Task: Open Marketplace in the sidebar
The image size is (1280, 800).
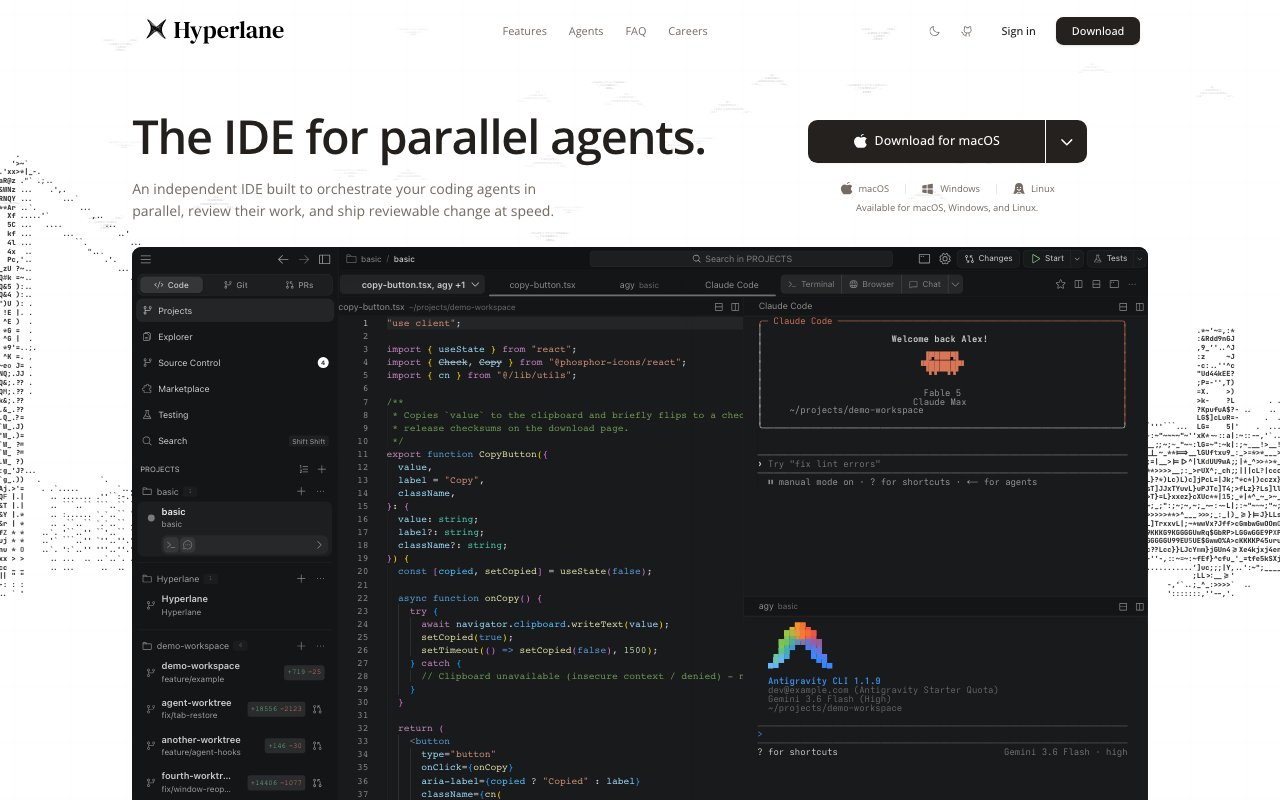Action: [235, 389]
